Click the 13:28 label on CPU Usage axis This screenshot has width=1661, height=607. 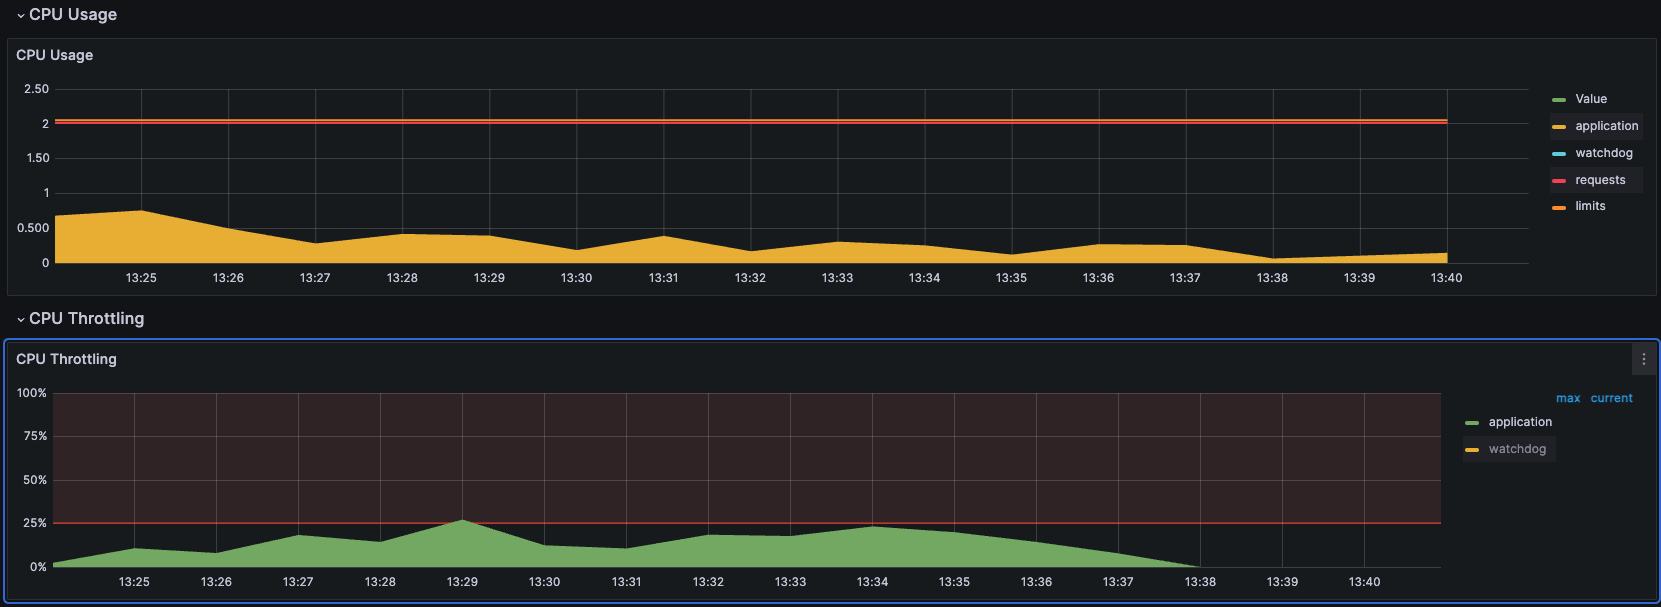click(402, 278)
